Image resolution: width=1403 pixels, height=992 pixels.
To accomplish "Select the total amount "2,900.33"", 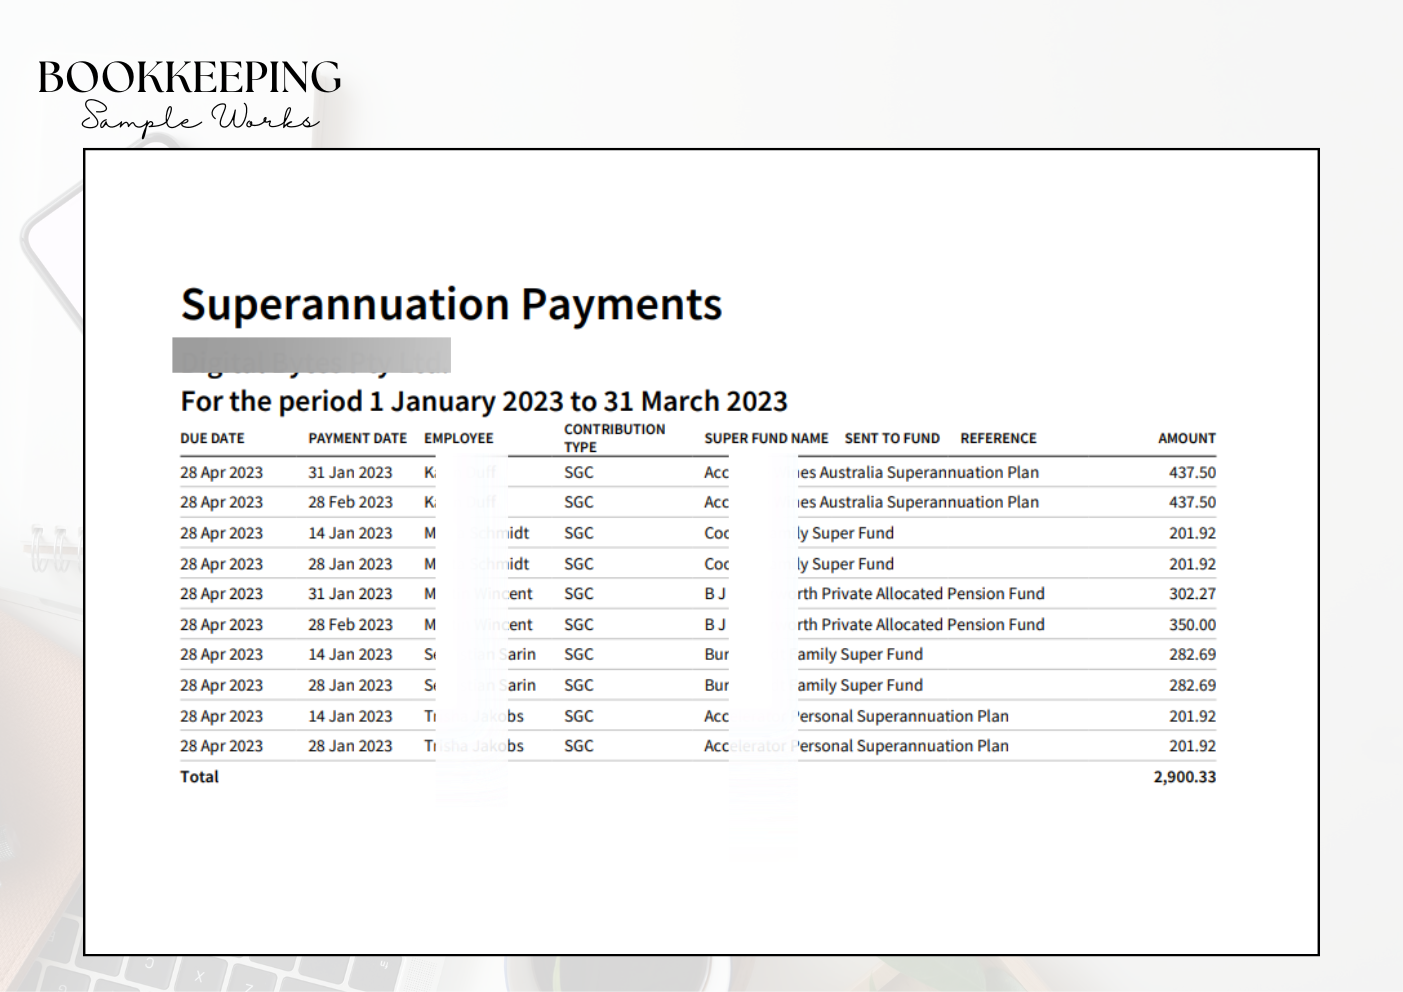I will pyautogui.click(x=1185, y=777).
